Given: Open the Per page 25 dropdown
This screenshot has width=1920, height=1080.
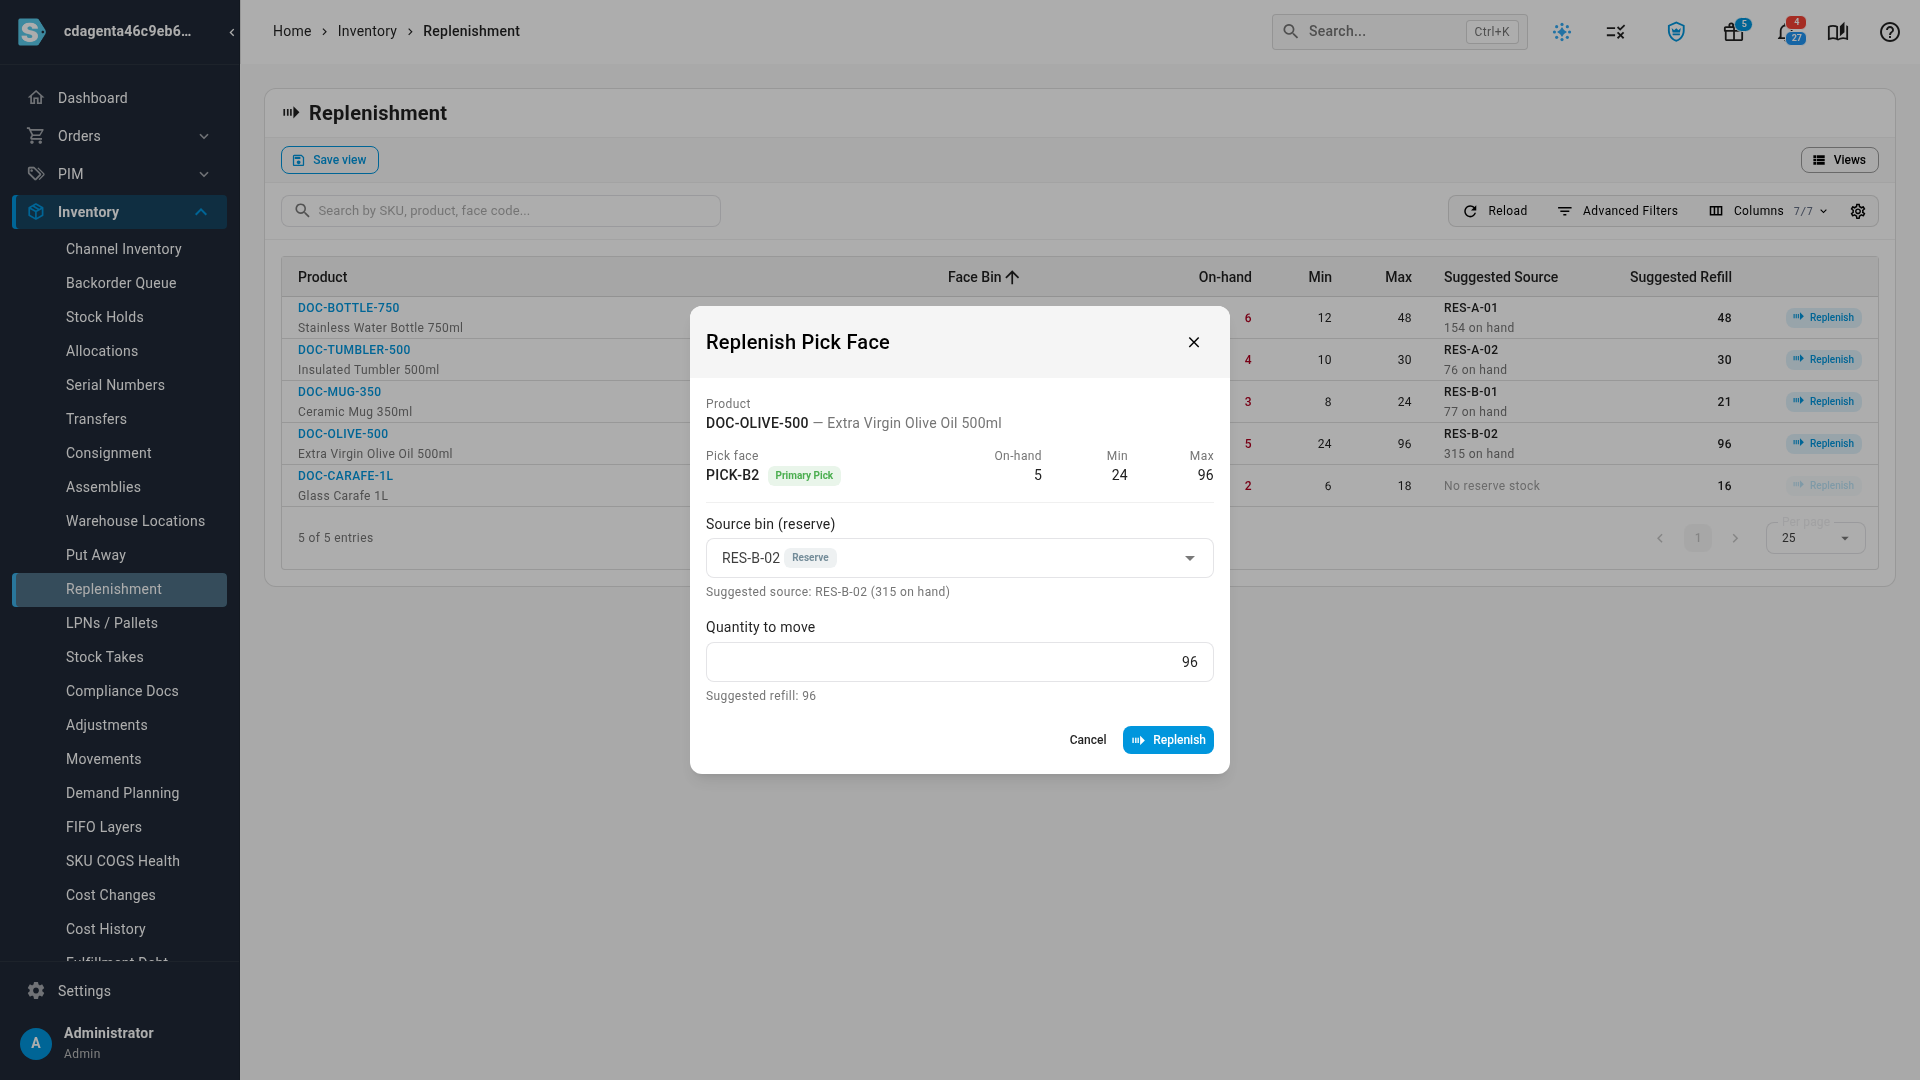Looking at the screenshot, I should coord(1815,538).
